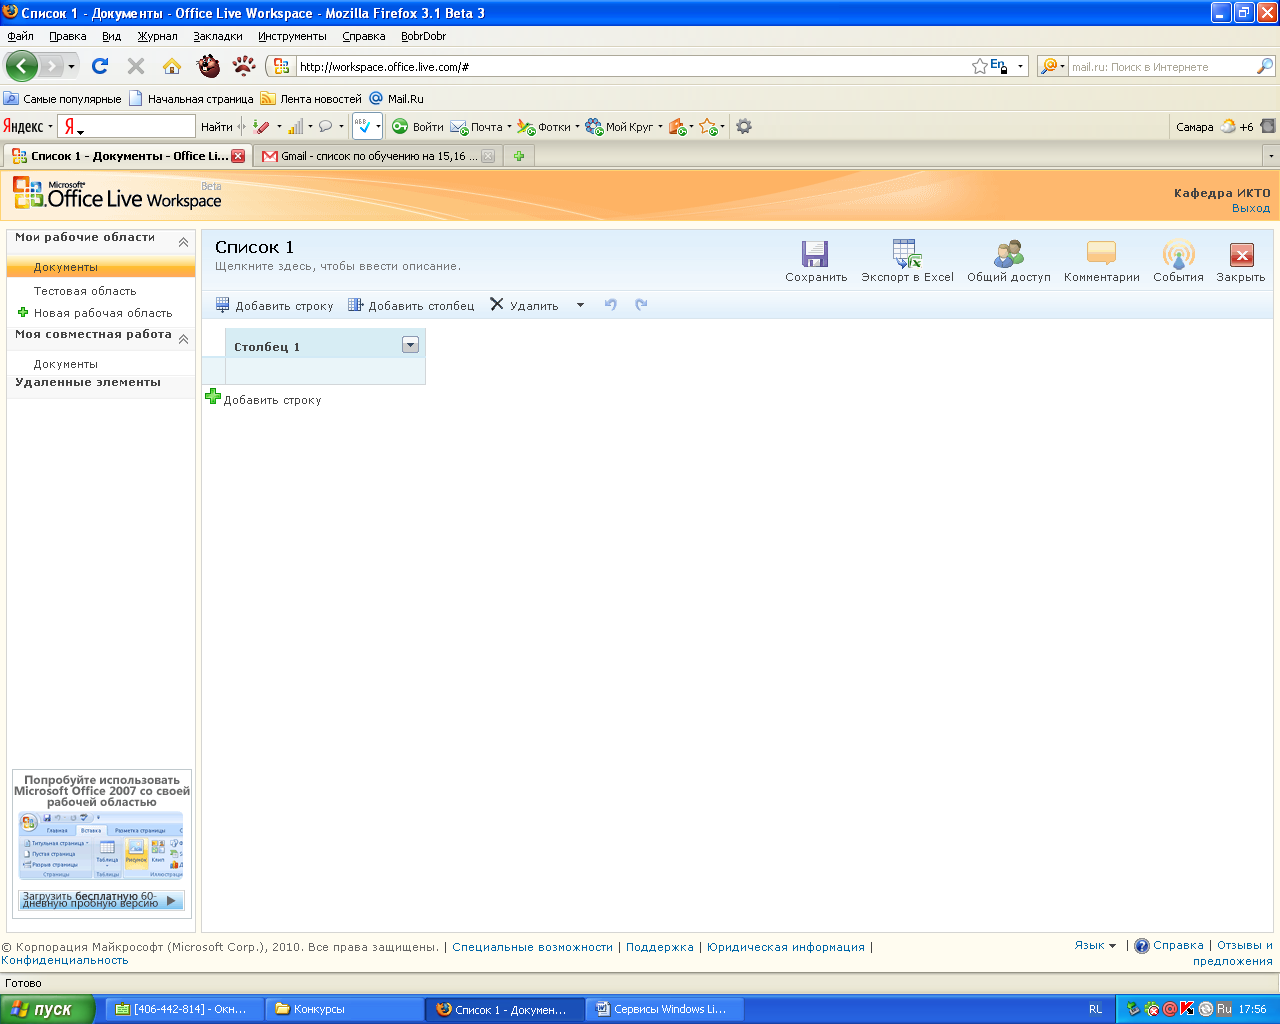Open the address bar history dropdown
This screenshot has height=1024, width=1280.
[1021, 67]
